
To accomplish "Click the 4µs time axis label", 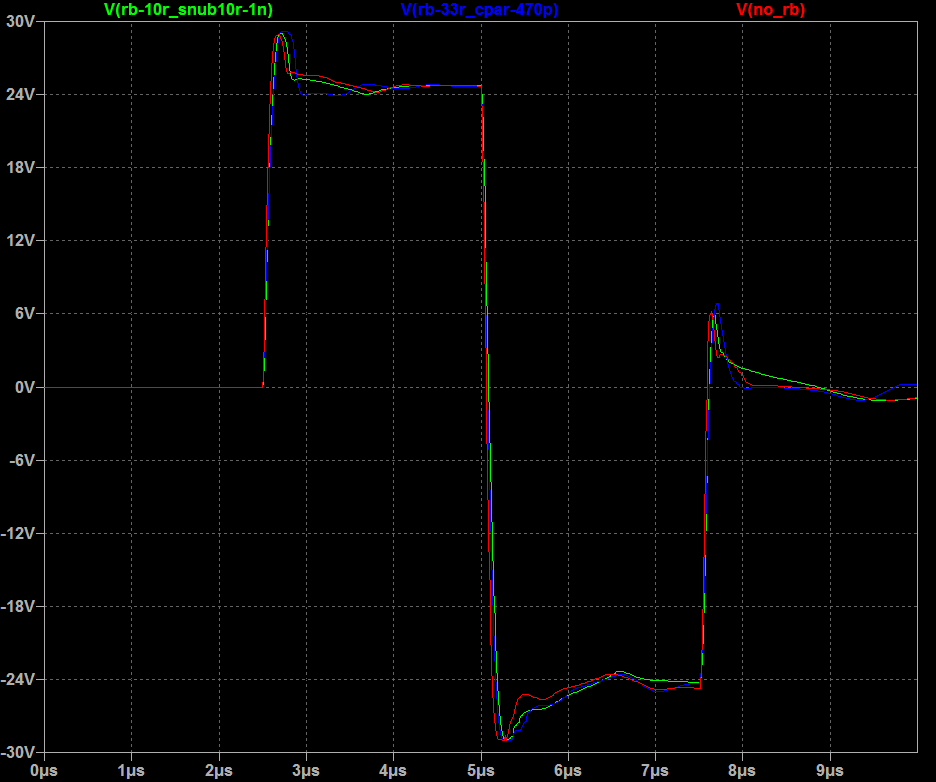I will pos(393,771).
